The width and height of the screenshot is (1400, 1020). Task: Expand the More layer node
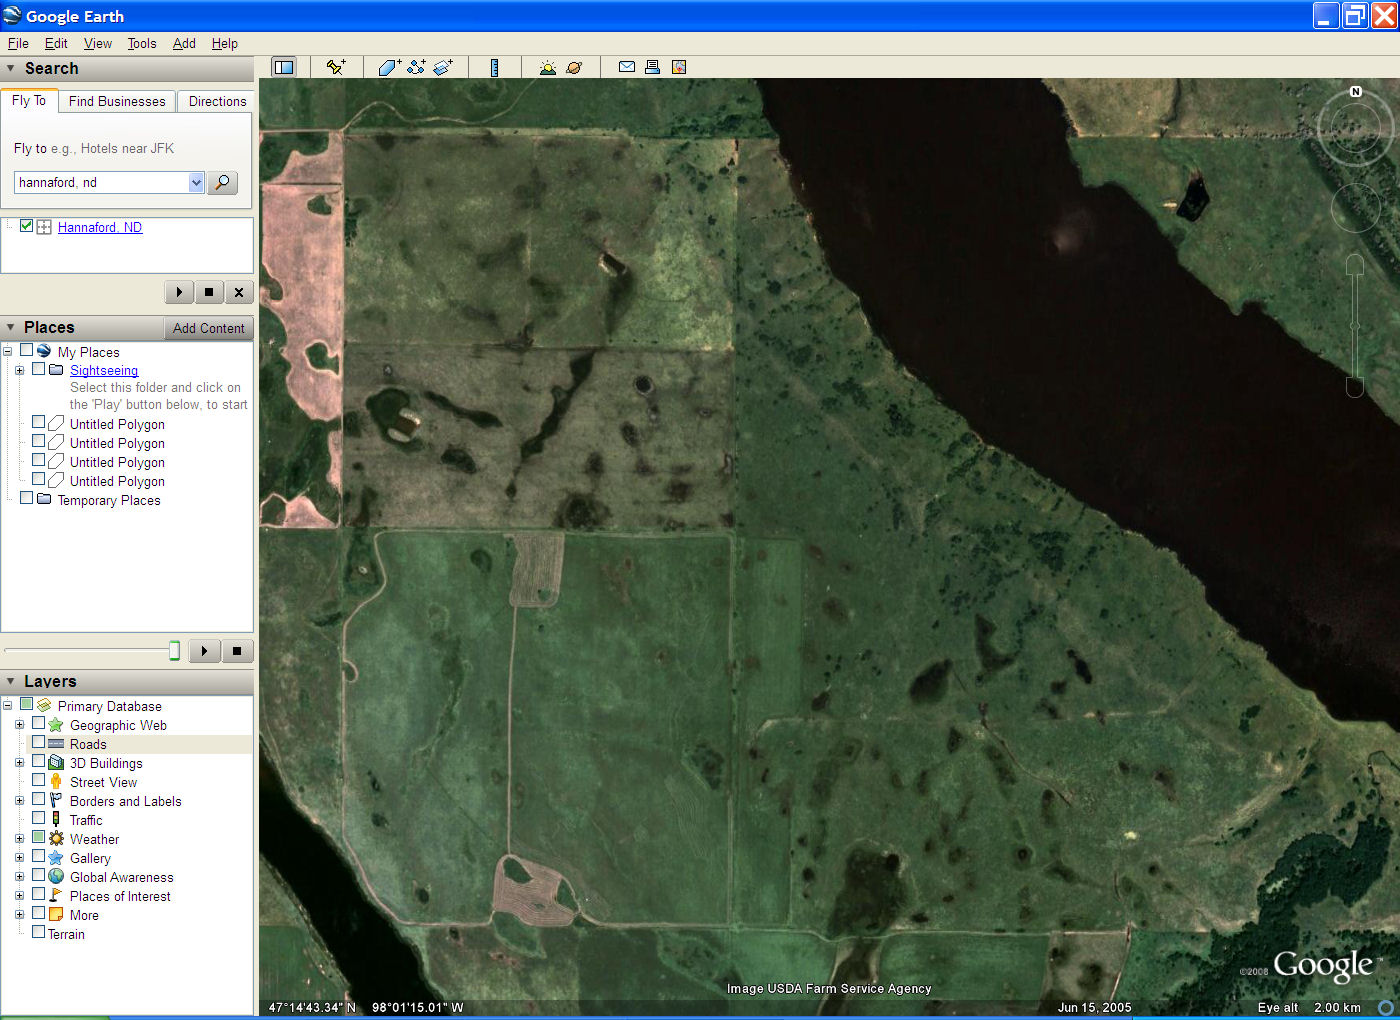(x=19, y=914)
